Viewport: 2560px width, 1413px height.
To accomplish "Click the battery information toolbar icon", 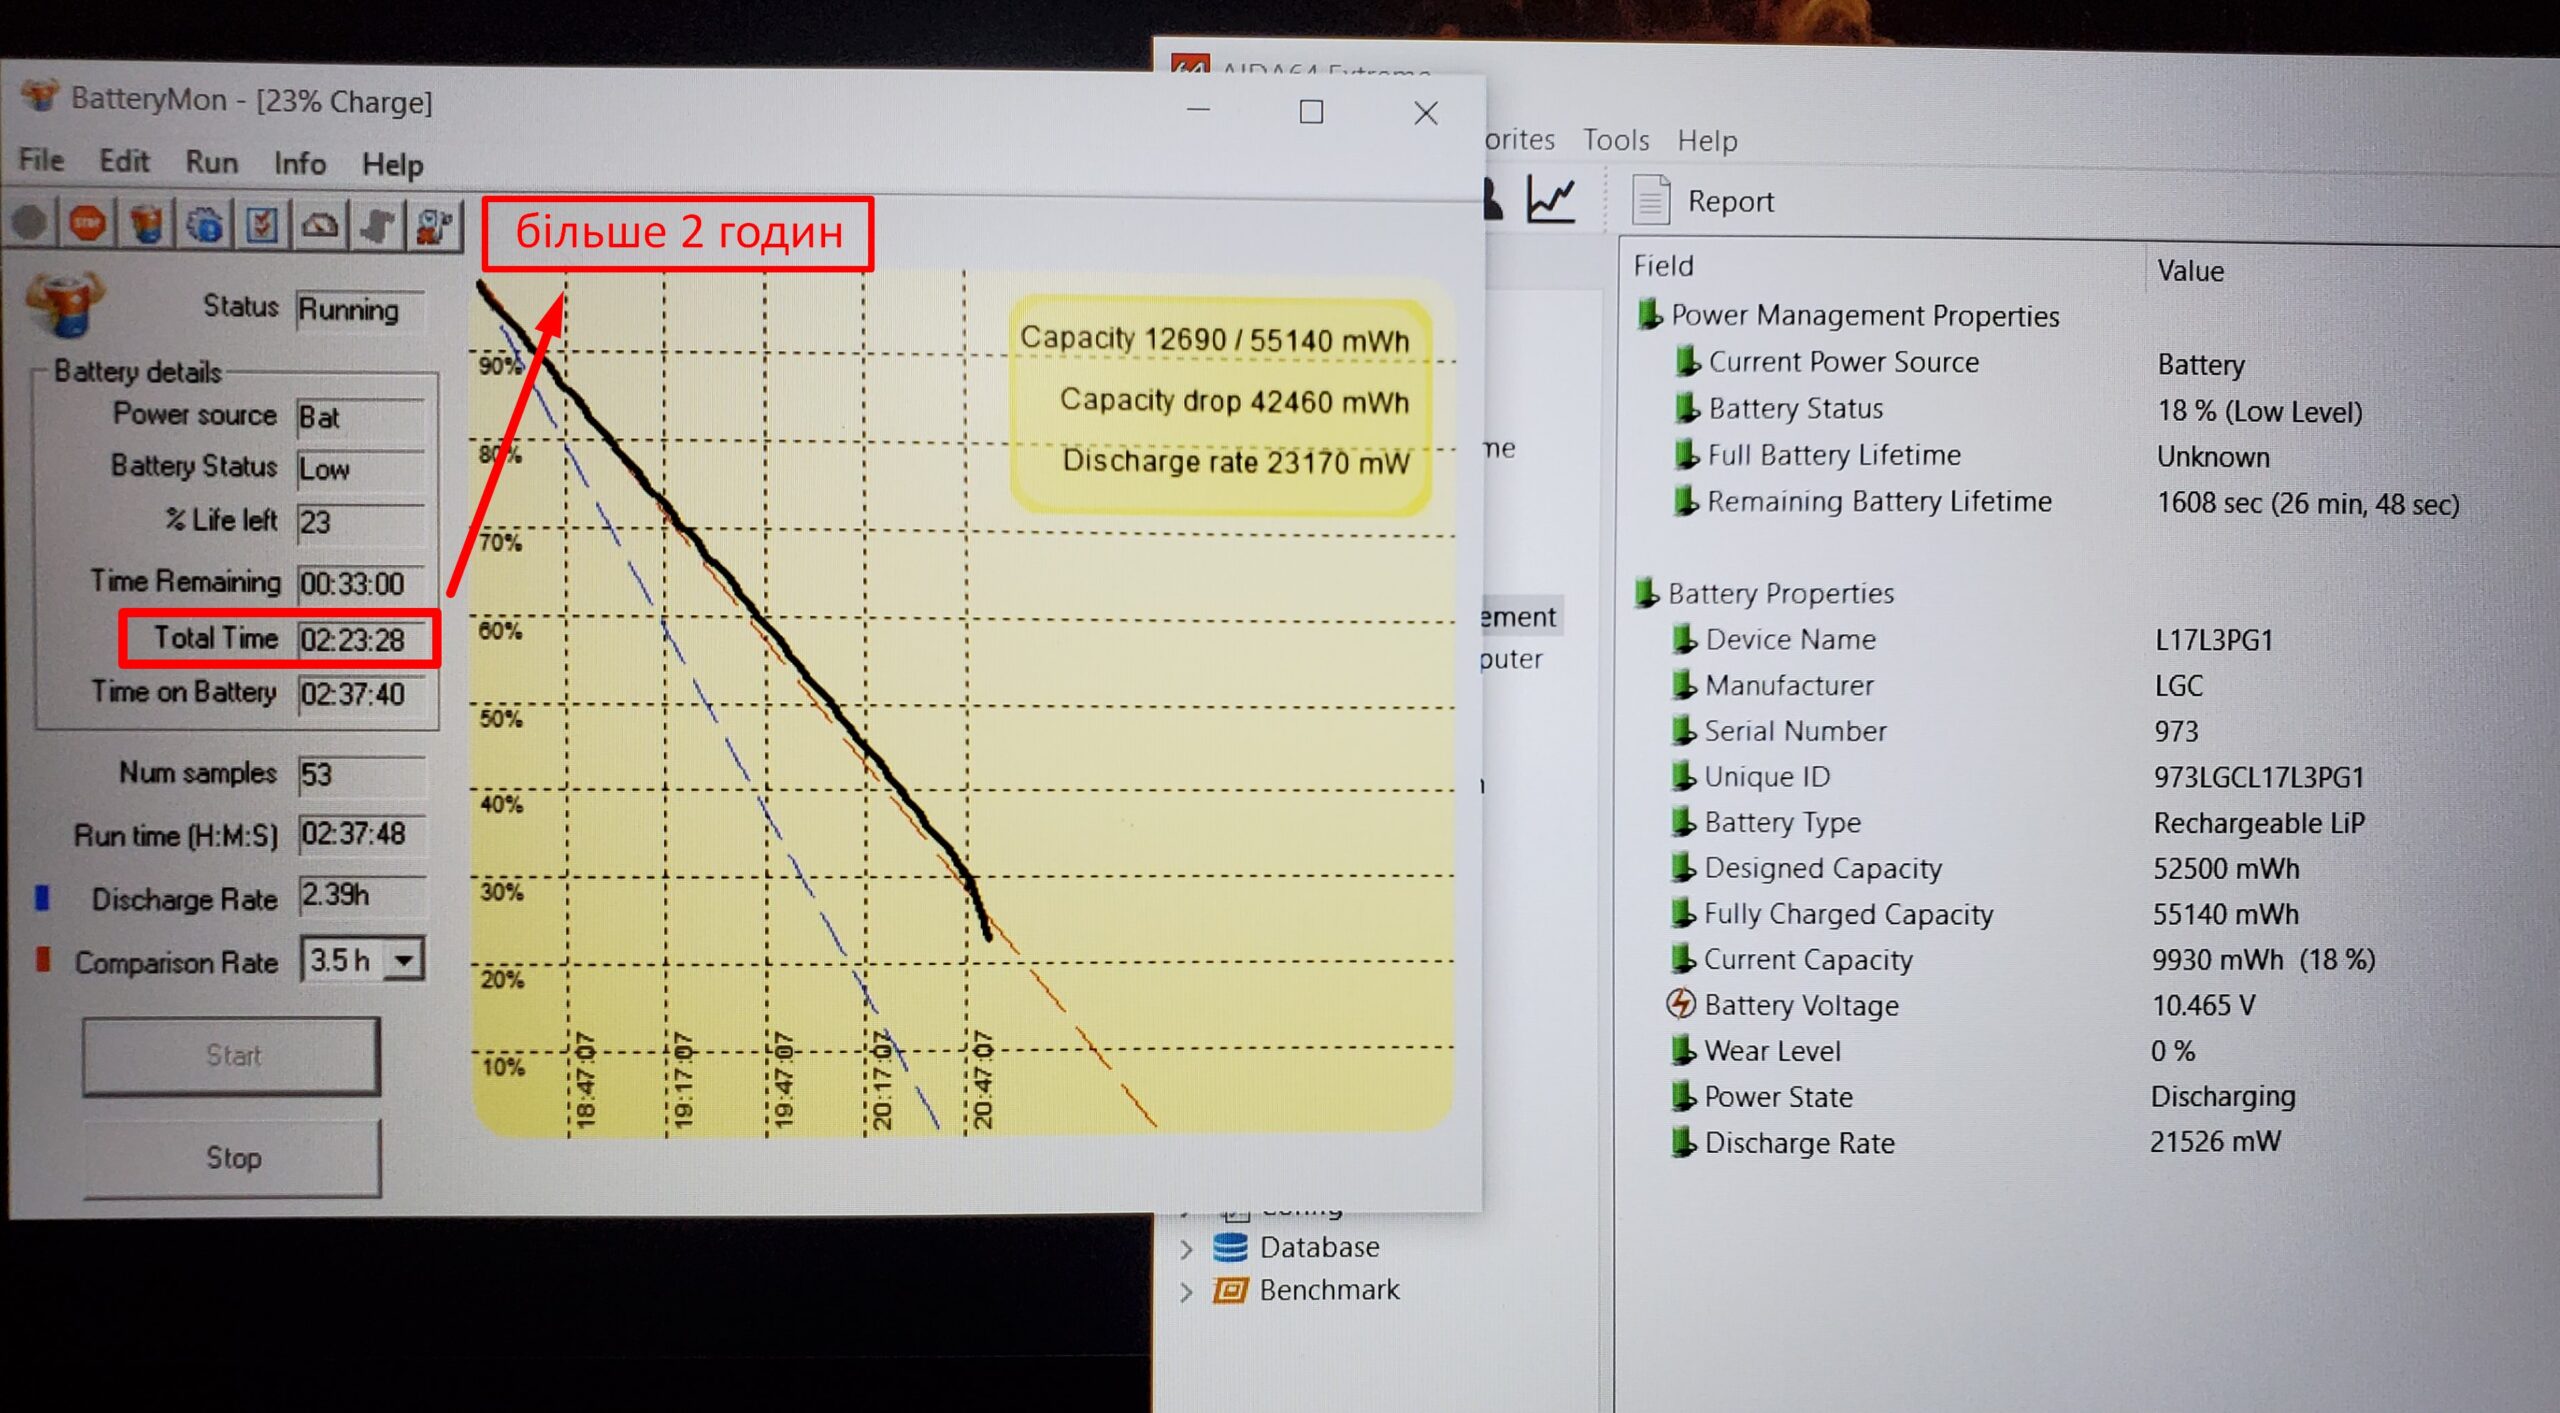I will (x=147, y=224).
